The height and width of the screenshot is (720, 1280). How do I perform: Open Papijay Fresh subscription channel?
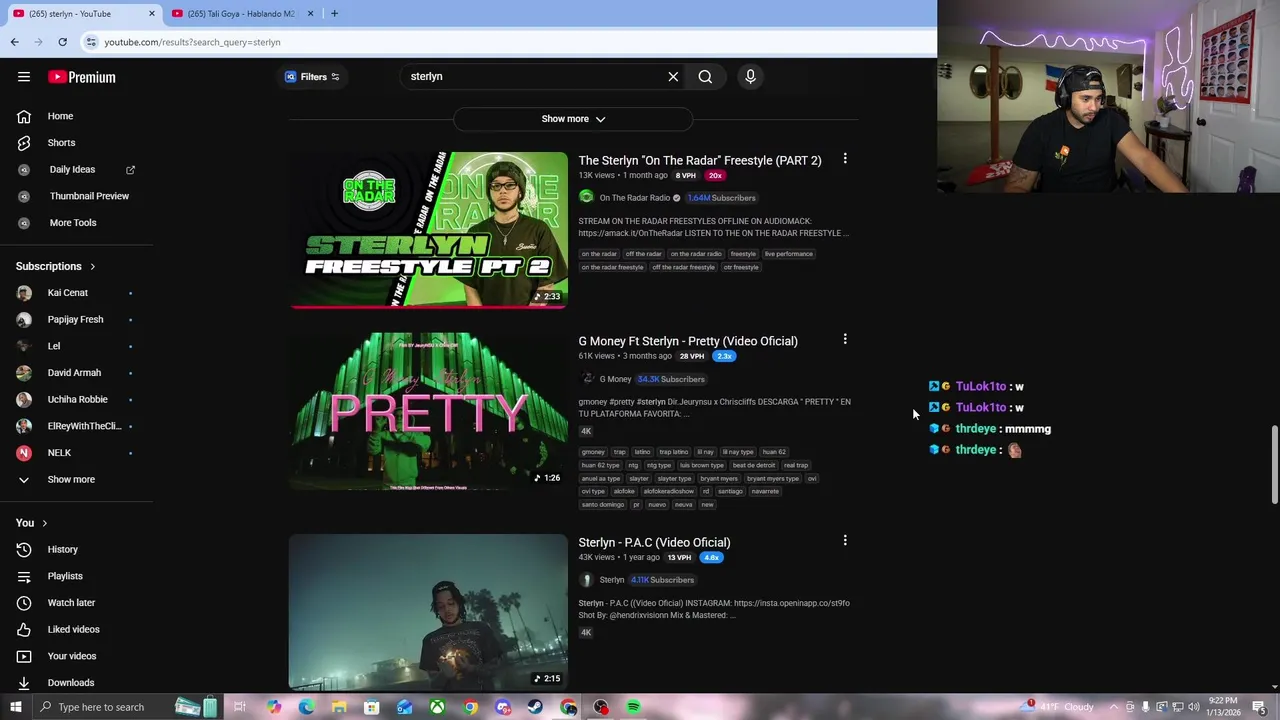coord(76,319)
